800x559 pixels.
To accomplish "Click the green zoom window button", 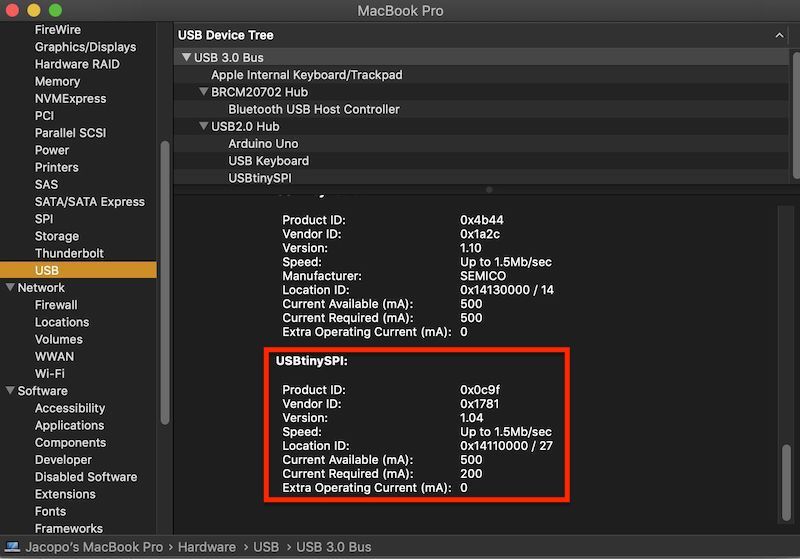I will pyautogui.click(x=55, y=10).
